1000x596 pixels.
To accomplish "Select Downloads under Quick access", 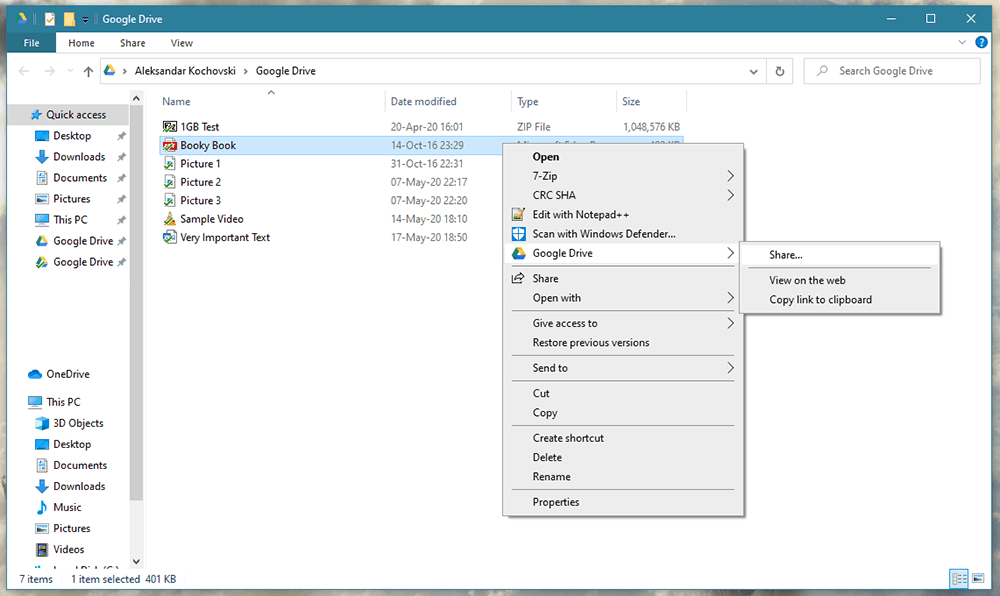I will [x=79, y=157].
